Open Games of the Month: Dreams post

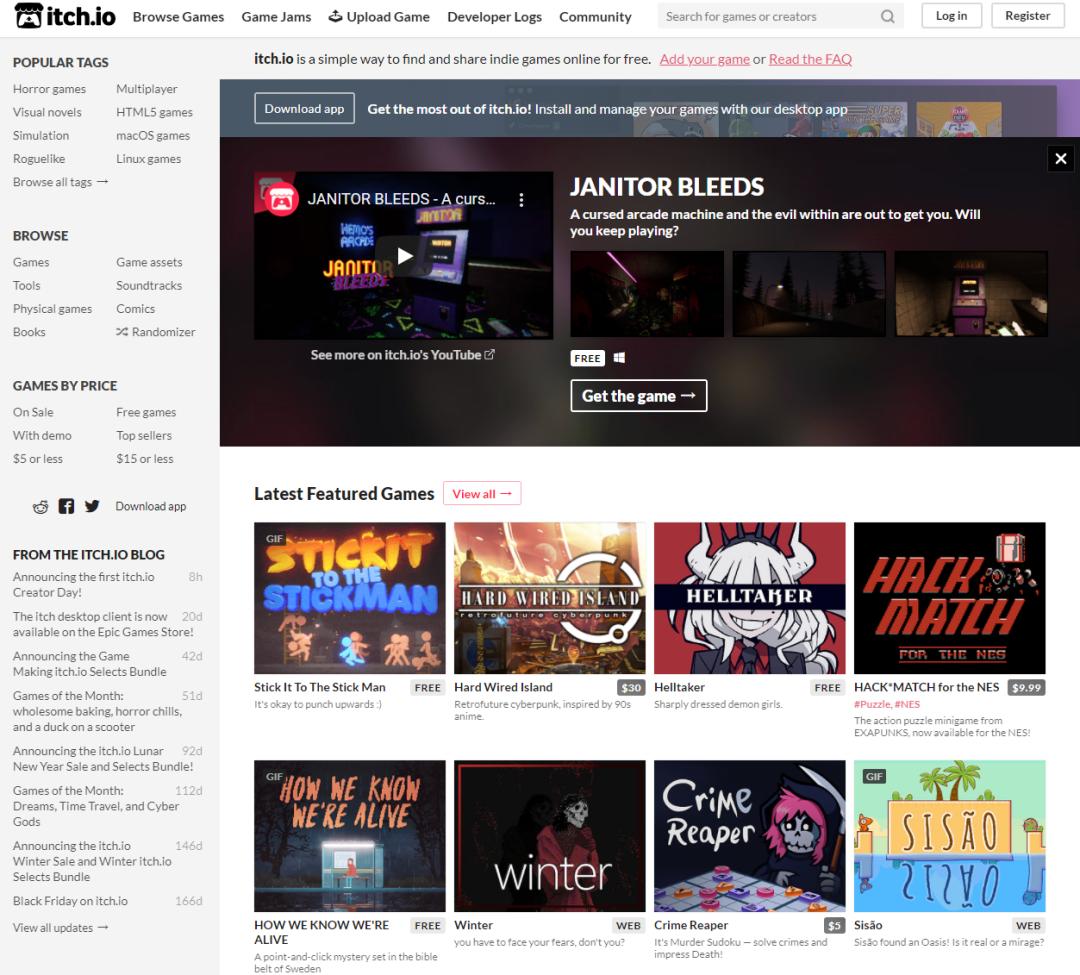pos(96,806)
